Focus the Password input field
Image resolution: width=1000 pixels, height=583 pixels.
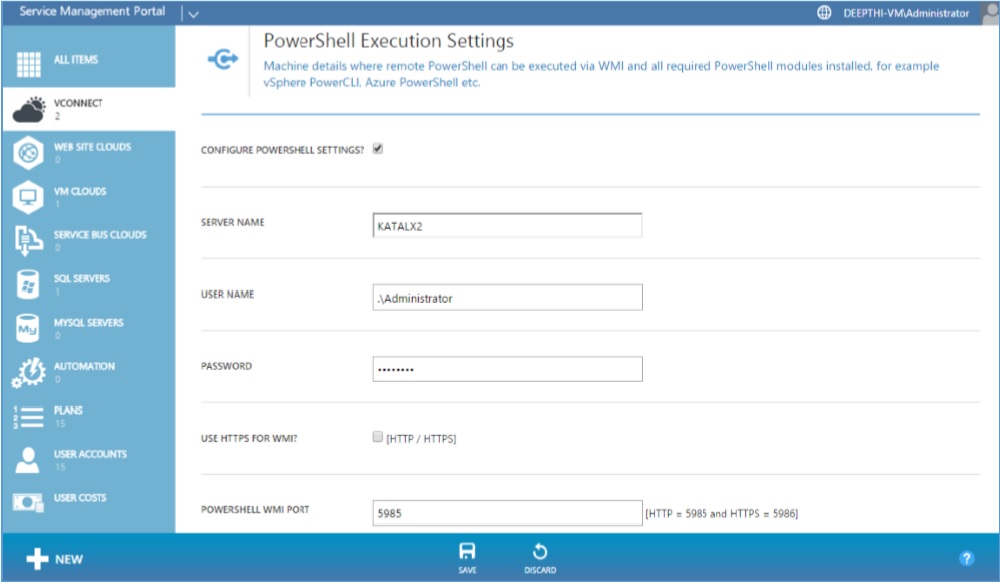pos(507,369)
